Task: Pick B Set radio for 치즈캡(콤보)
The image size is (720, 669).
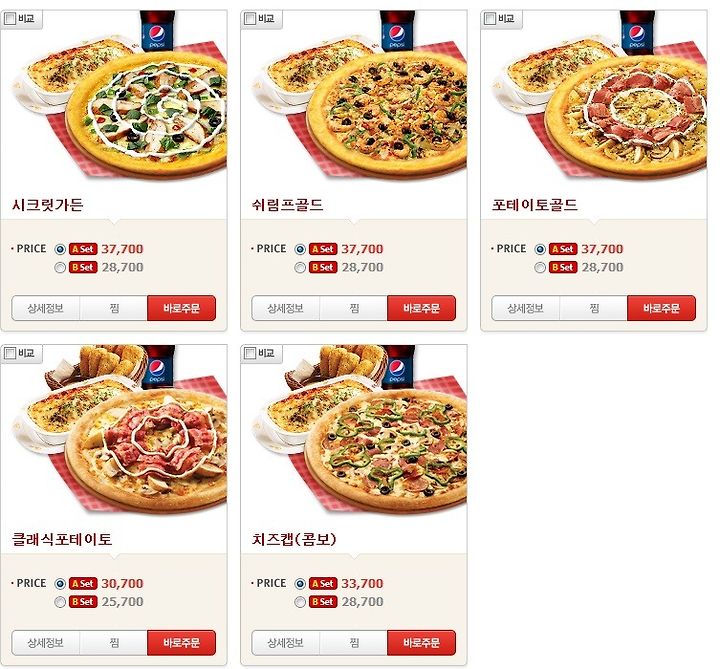Action: coord(300,602)
